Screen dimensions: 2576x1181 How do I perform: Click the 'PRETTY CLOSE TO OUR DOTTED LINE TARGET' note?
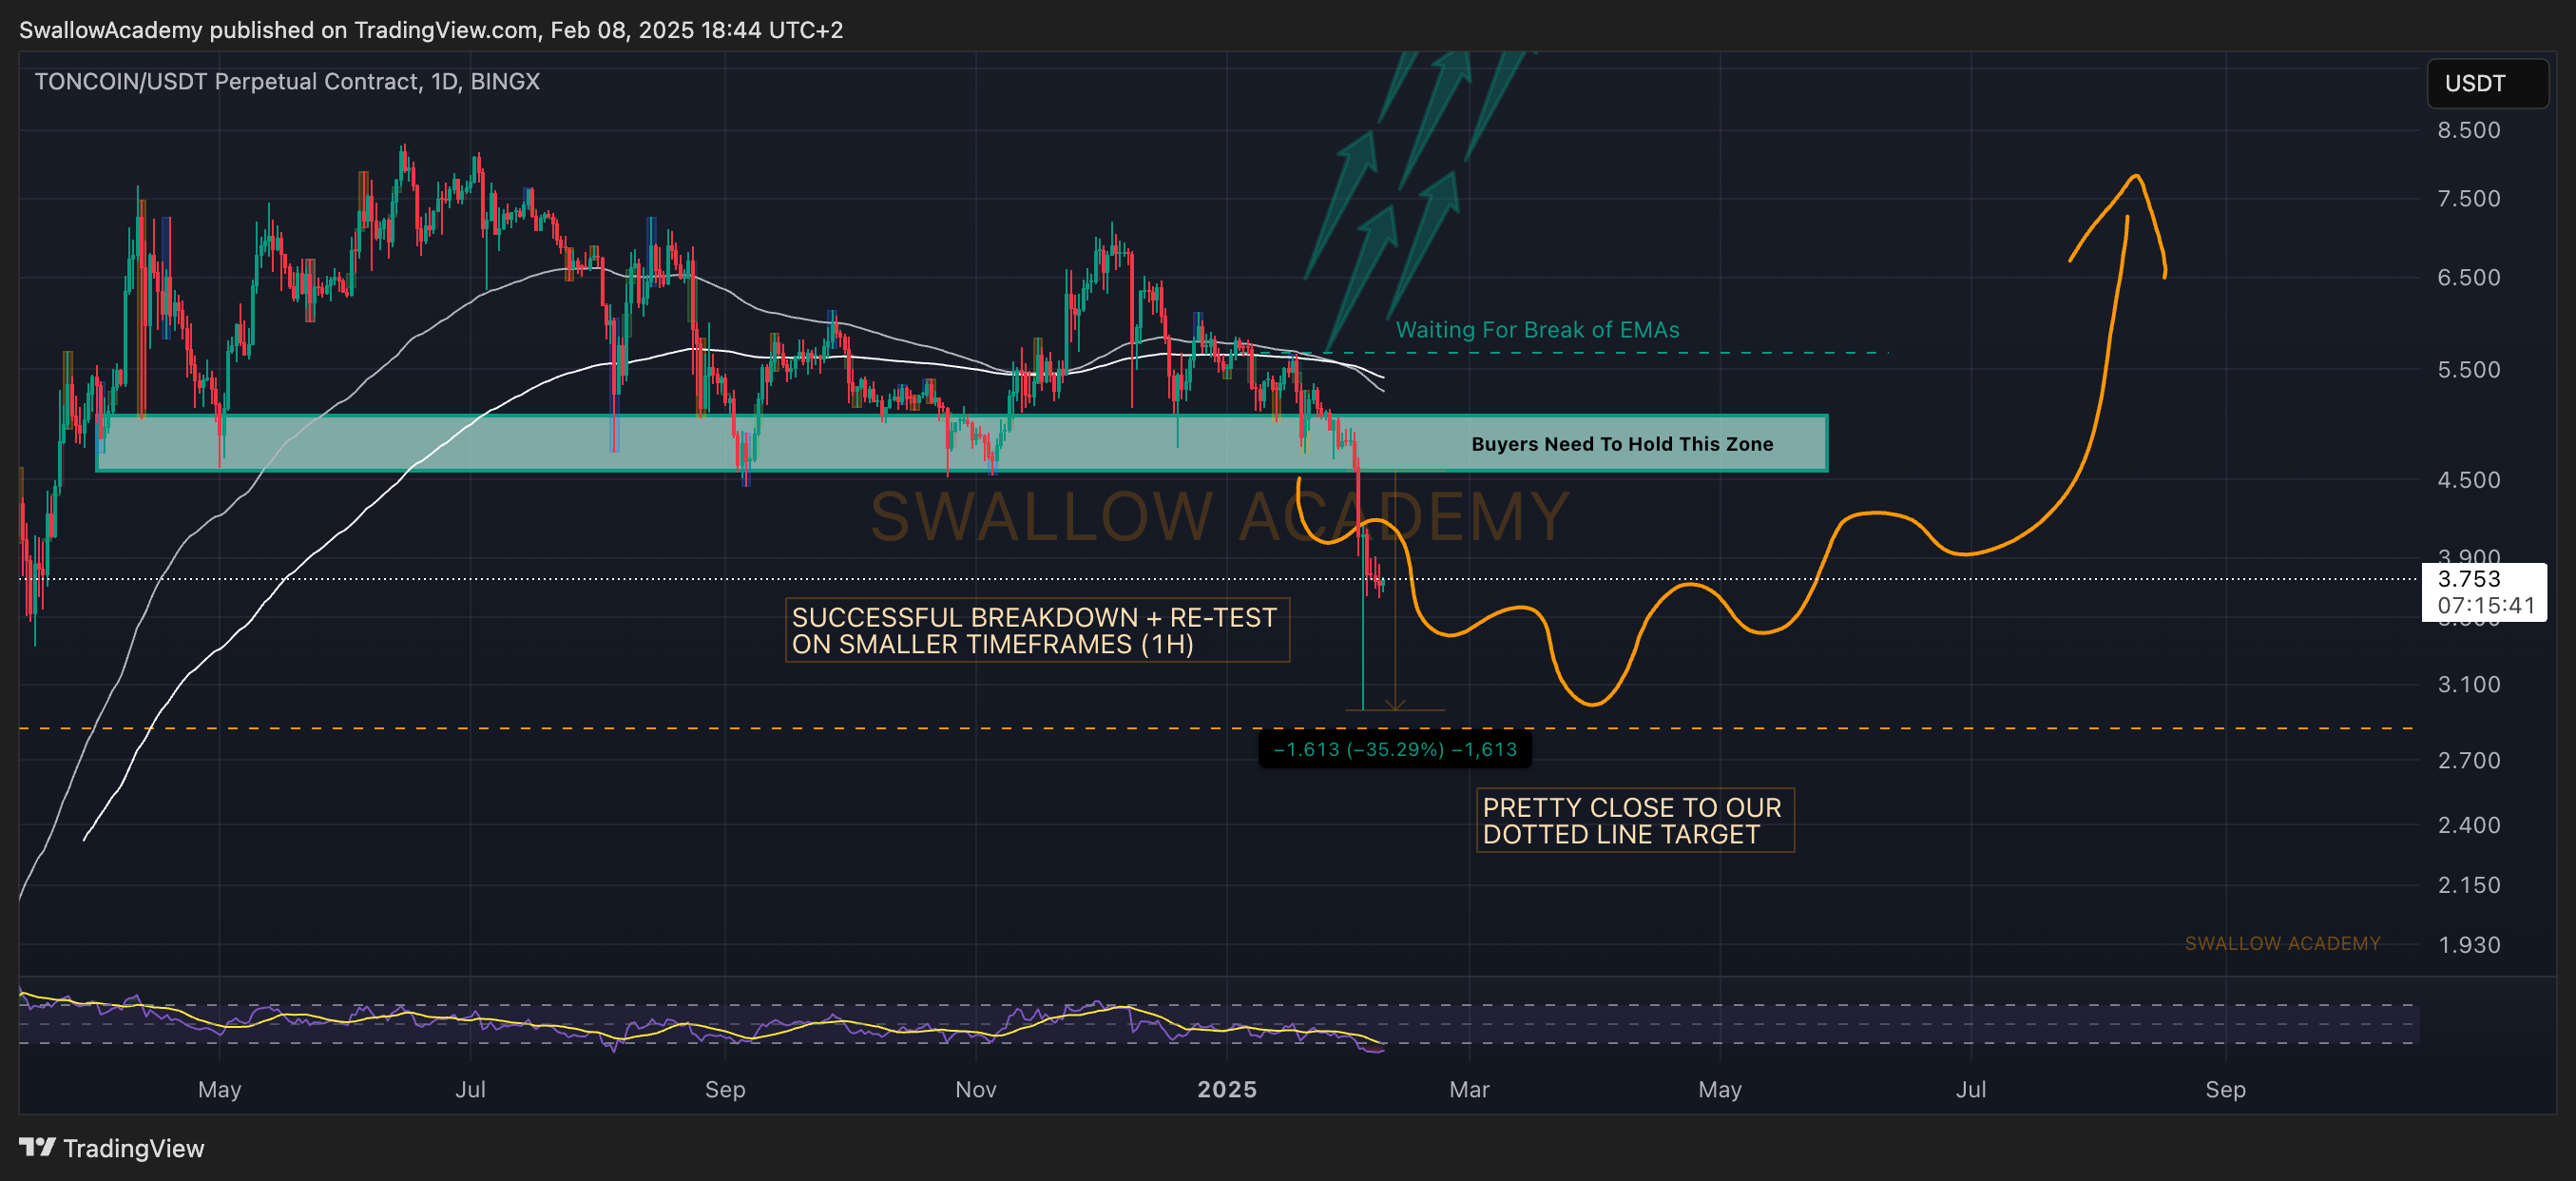point(1635,820)
